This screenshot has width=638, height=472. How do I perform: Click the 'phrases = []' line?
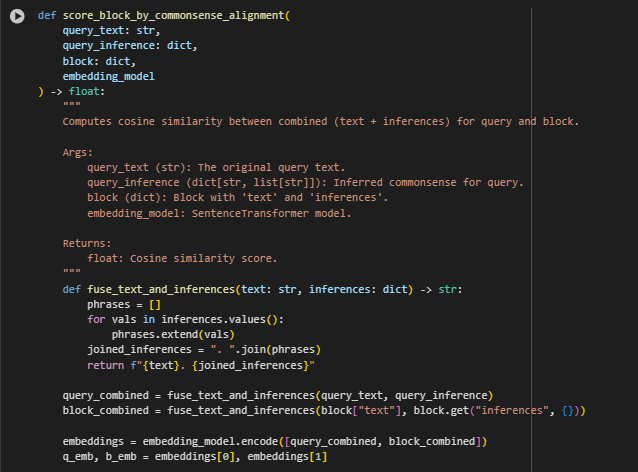pos(124,305)
